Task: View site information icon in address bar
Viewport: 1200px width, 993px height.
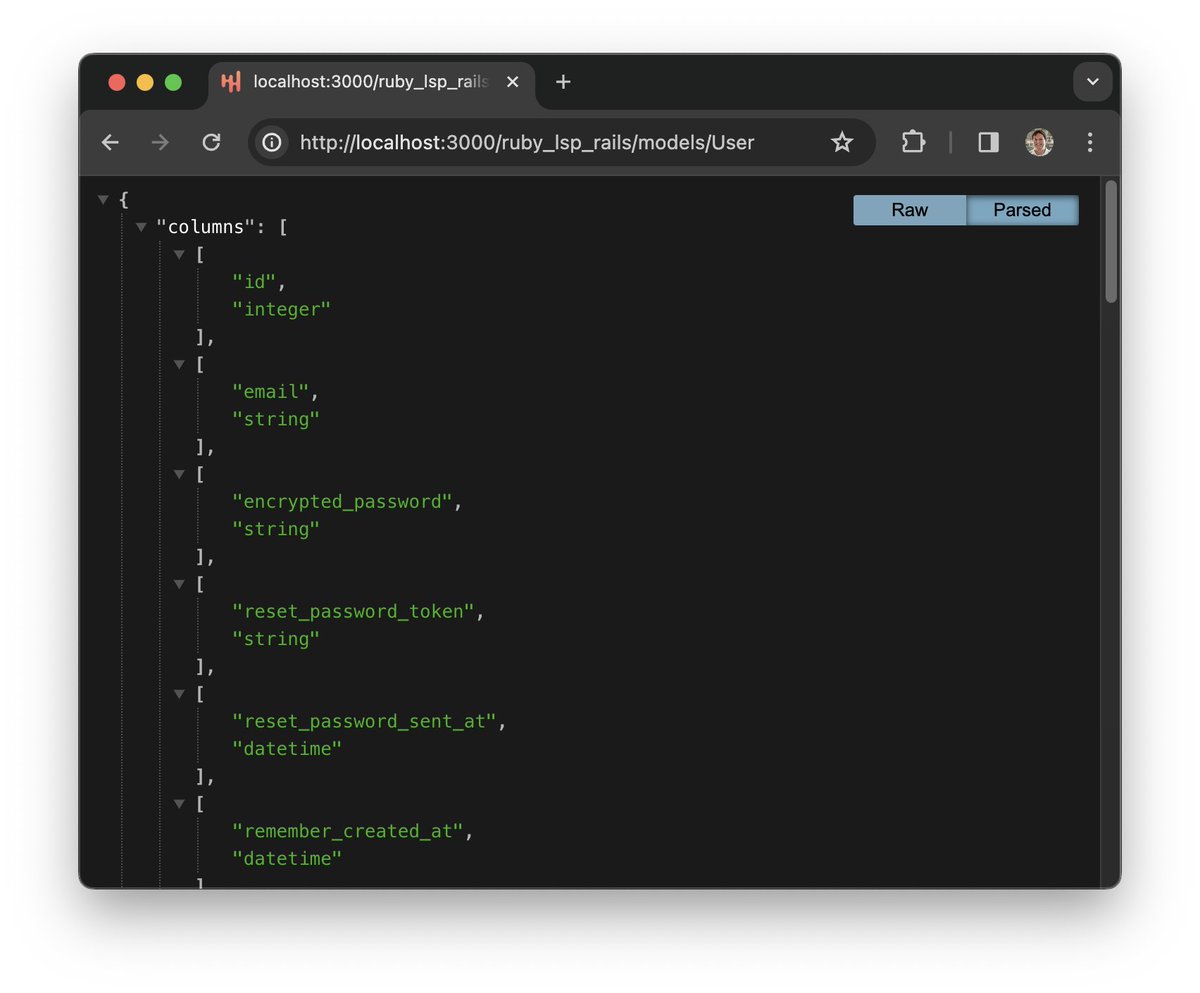Action: 272,143
